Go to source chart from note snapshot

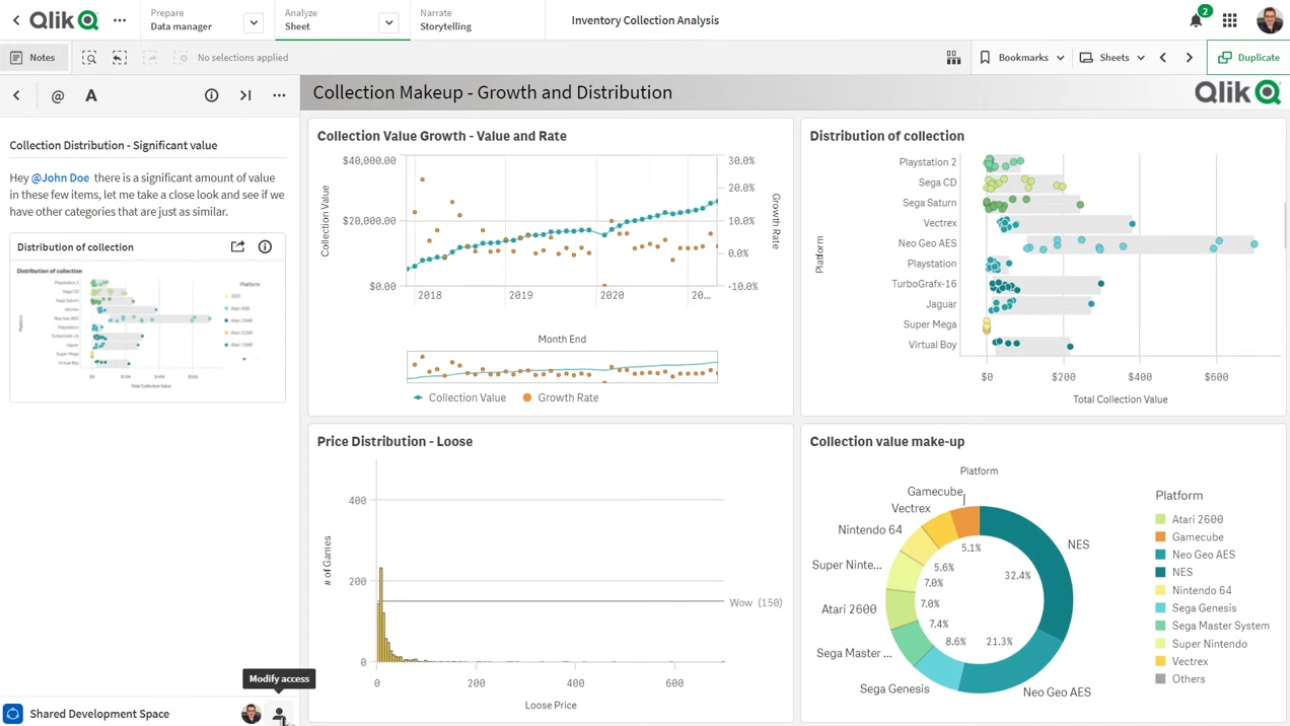237,247
